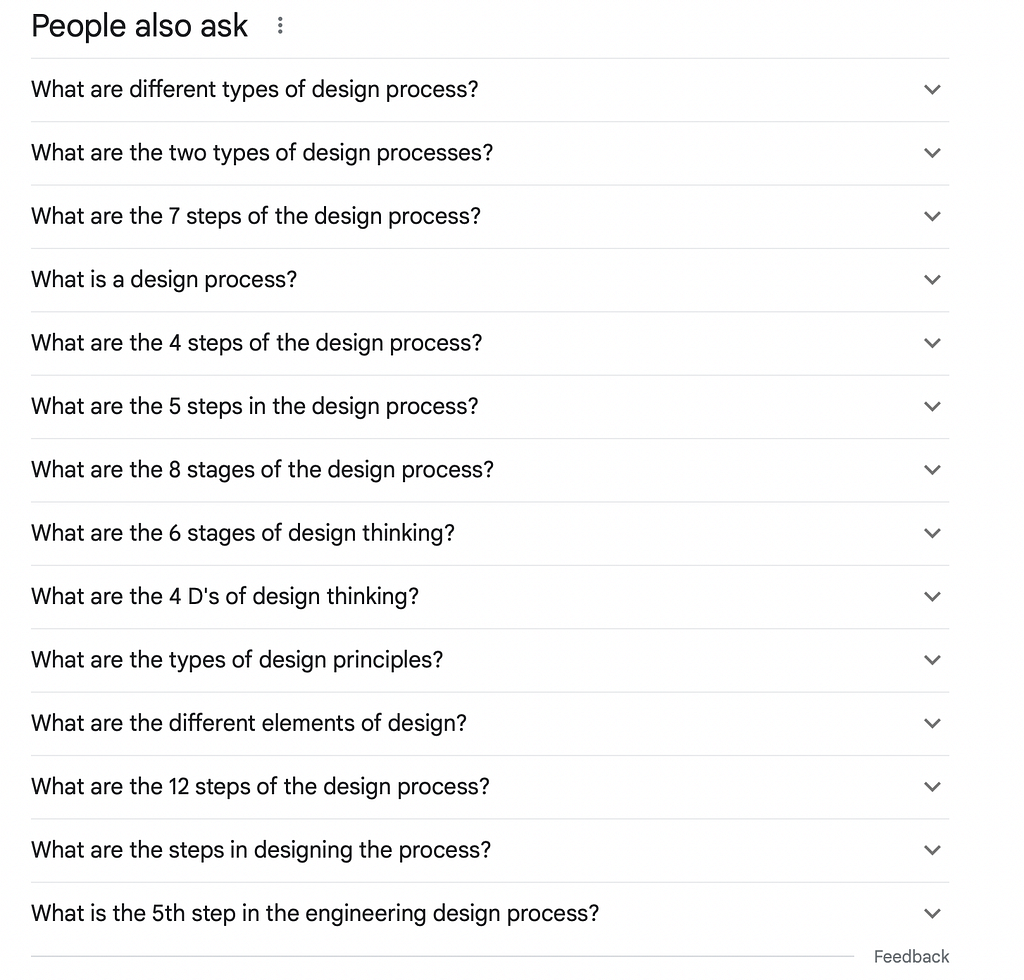This screenshot has width=1024, height=980.
Task: Open the "5 steps in the design process" question
Action: (x=932, y=407)
